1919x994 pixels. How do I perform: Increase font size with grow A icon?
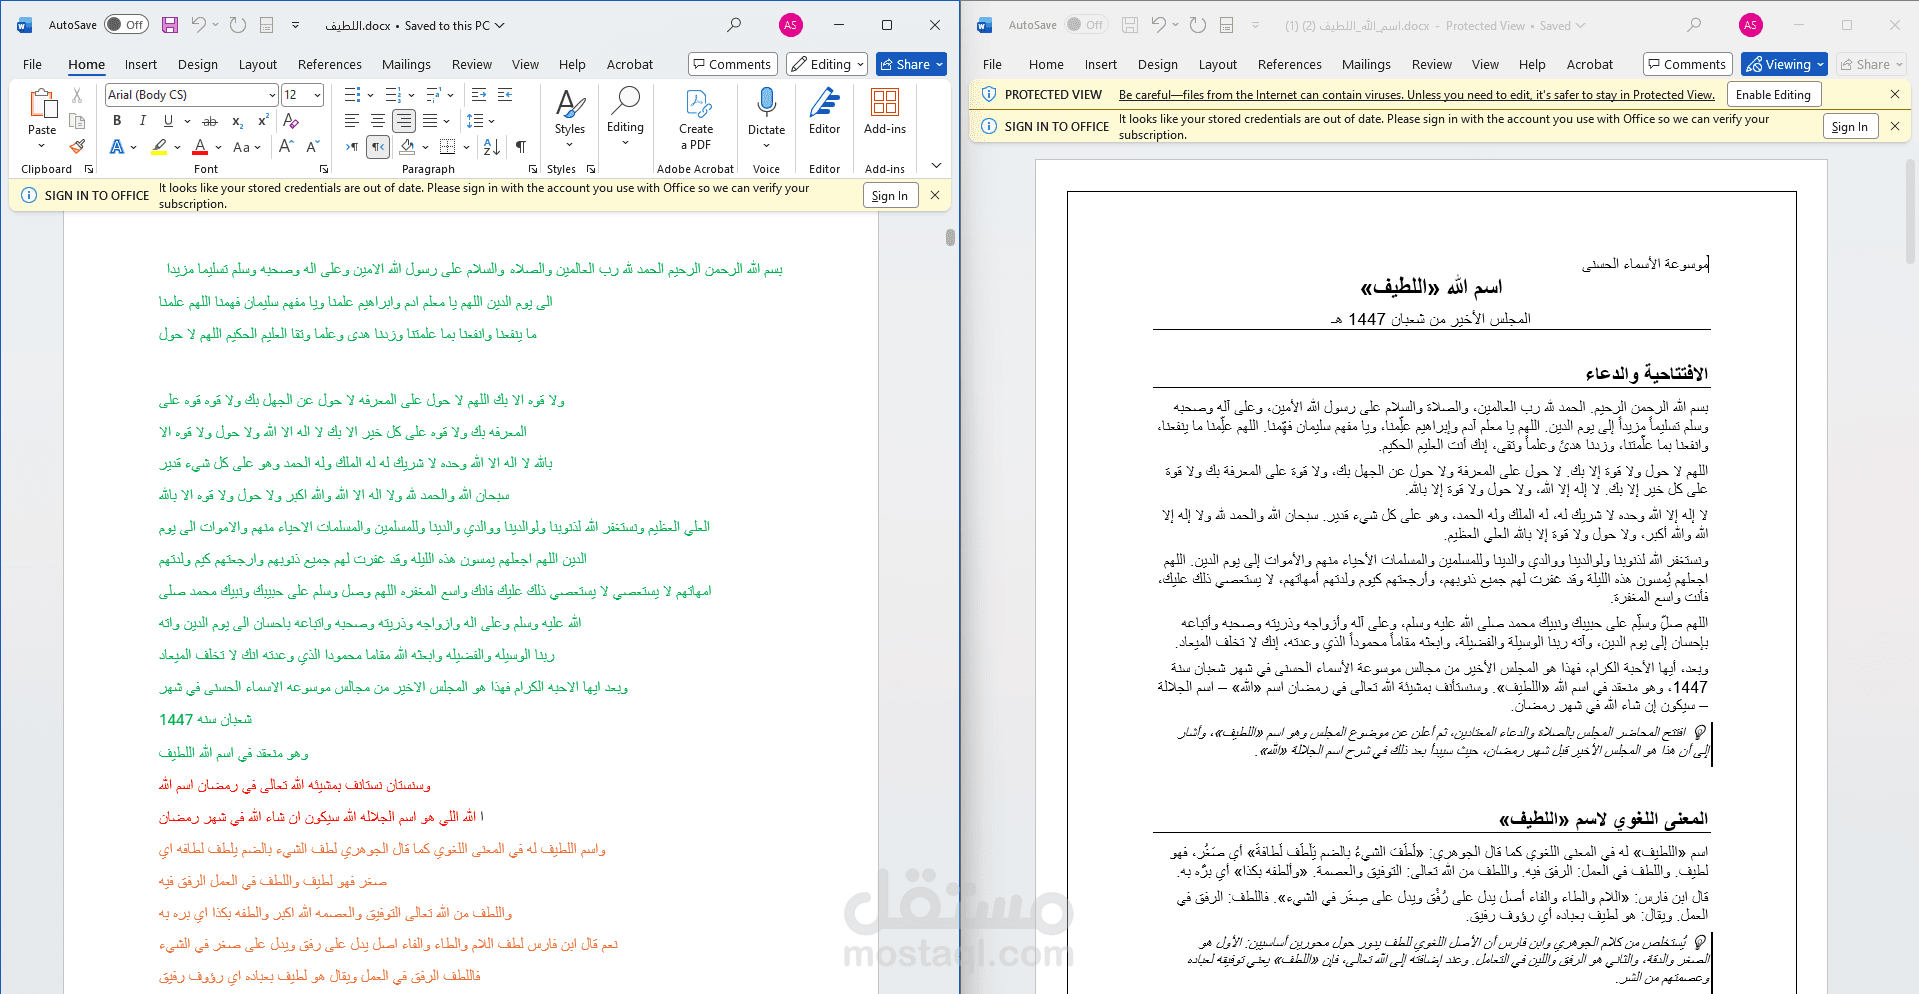286,147
